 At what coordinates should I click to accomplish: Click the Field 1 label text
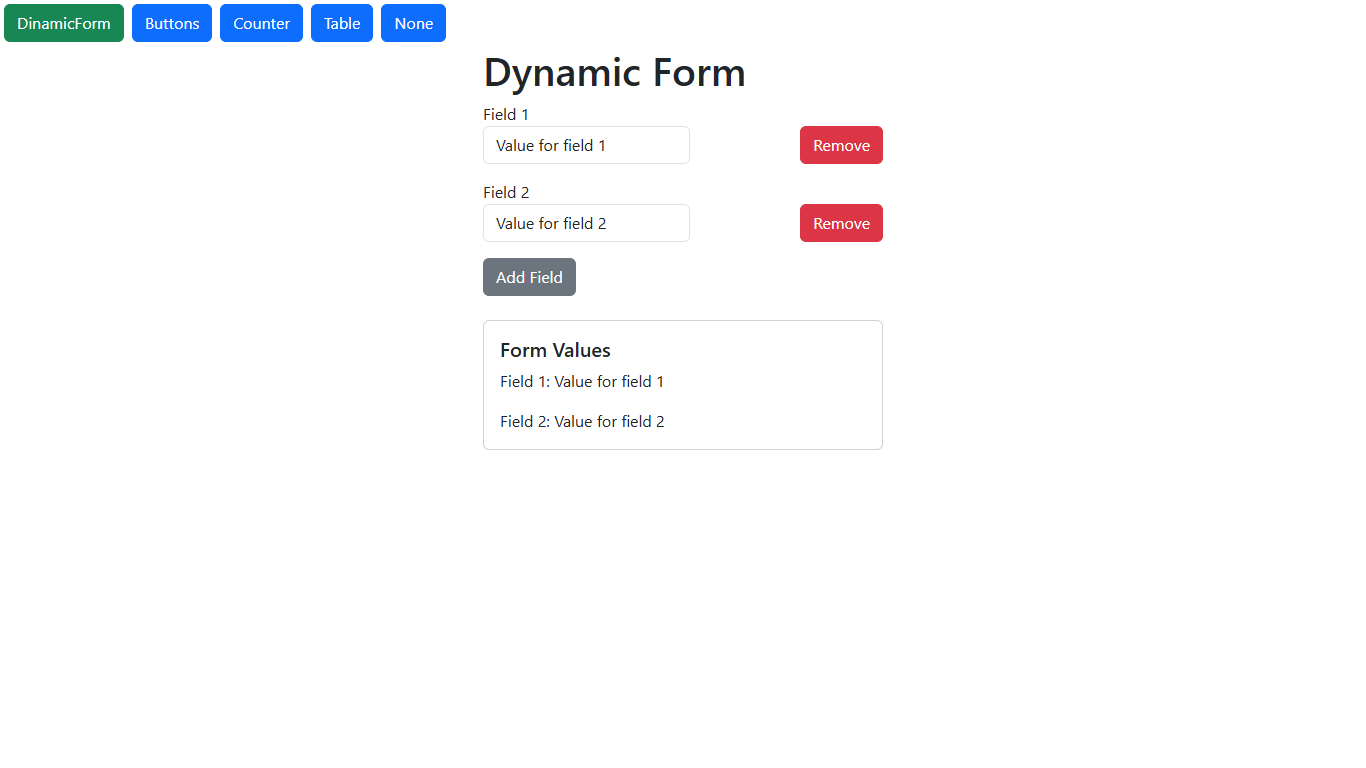coord(506,114)
